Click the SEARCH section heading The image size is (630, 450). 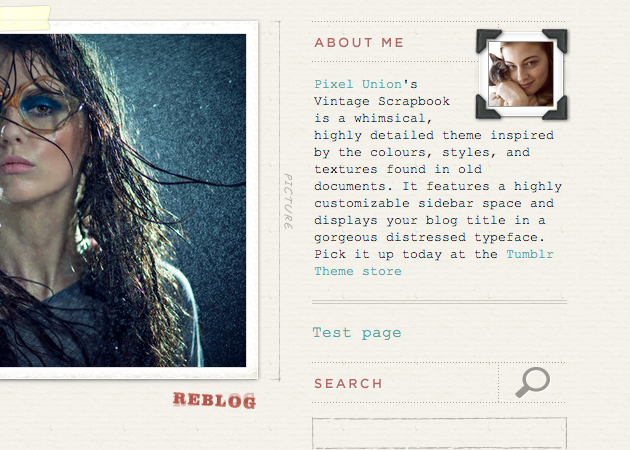pyautogui.click(x=348, y=384)
